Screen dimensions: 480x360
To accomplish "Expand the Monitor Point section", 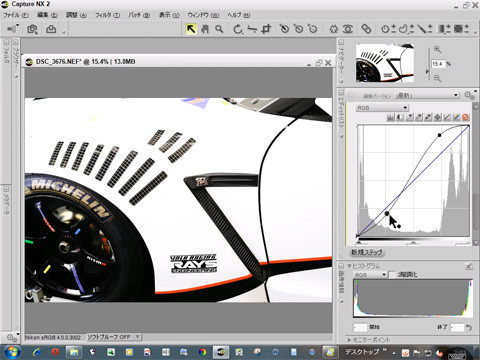I will tap(349, 340).
